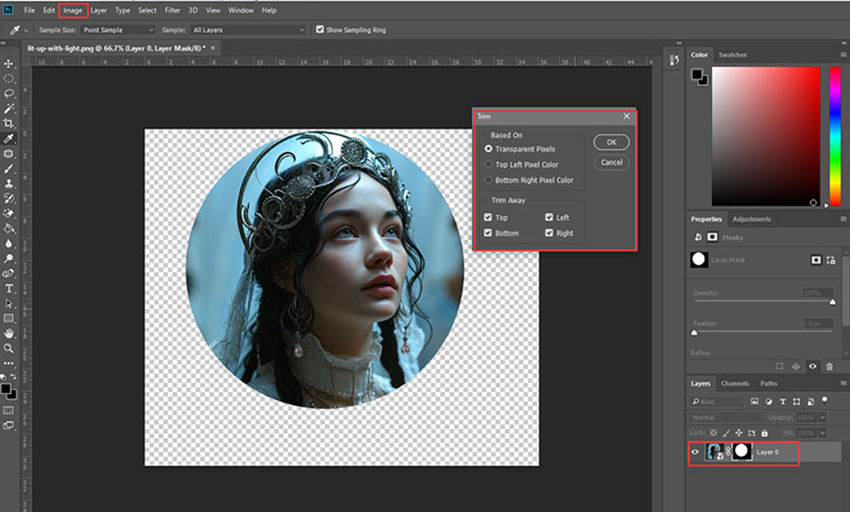This screenshot has width=850, height=512.
Task: Select the Zoom tool
Action: (9, 348)
